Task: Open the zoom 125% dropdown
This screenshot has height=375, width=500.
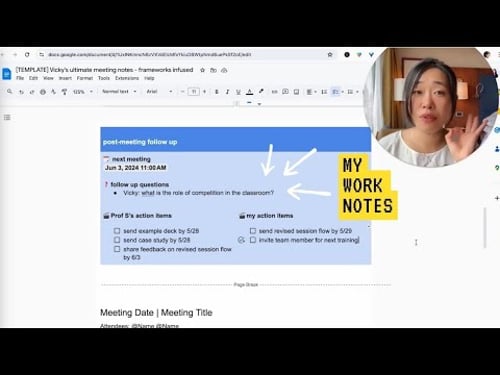Action: click(83, 92)
